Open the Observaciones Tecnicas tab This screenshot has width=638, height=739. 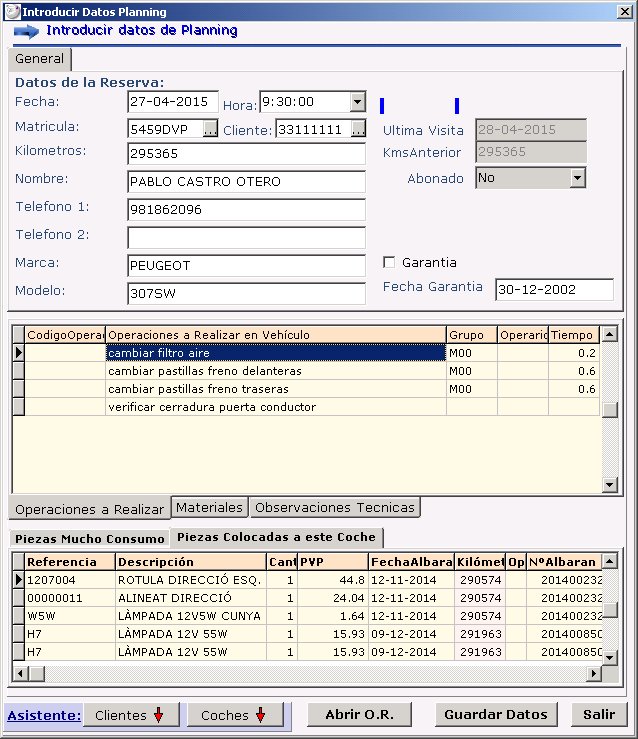coord(335,508)
